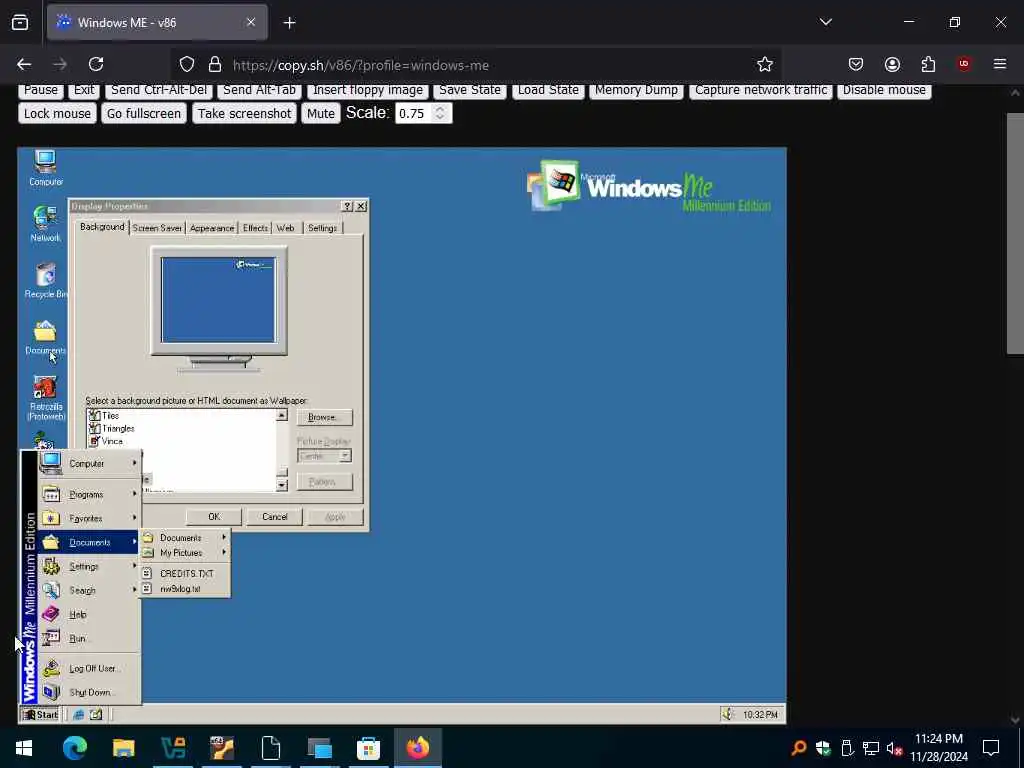Open Help in the Start menu
The image size is (1024, 768).
(89, 615)
